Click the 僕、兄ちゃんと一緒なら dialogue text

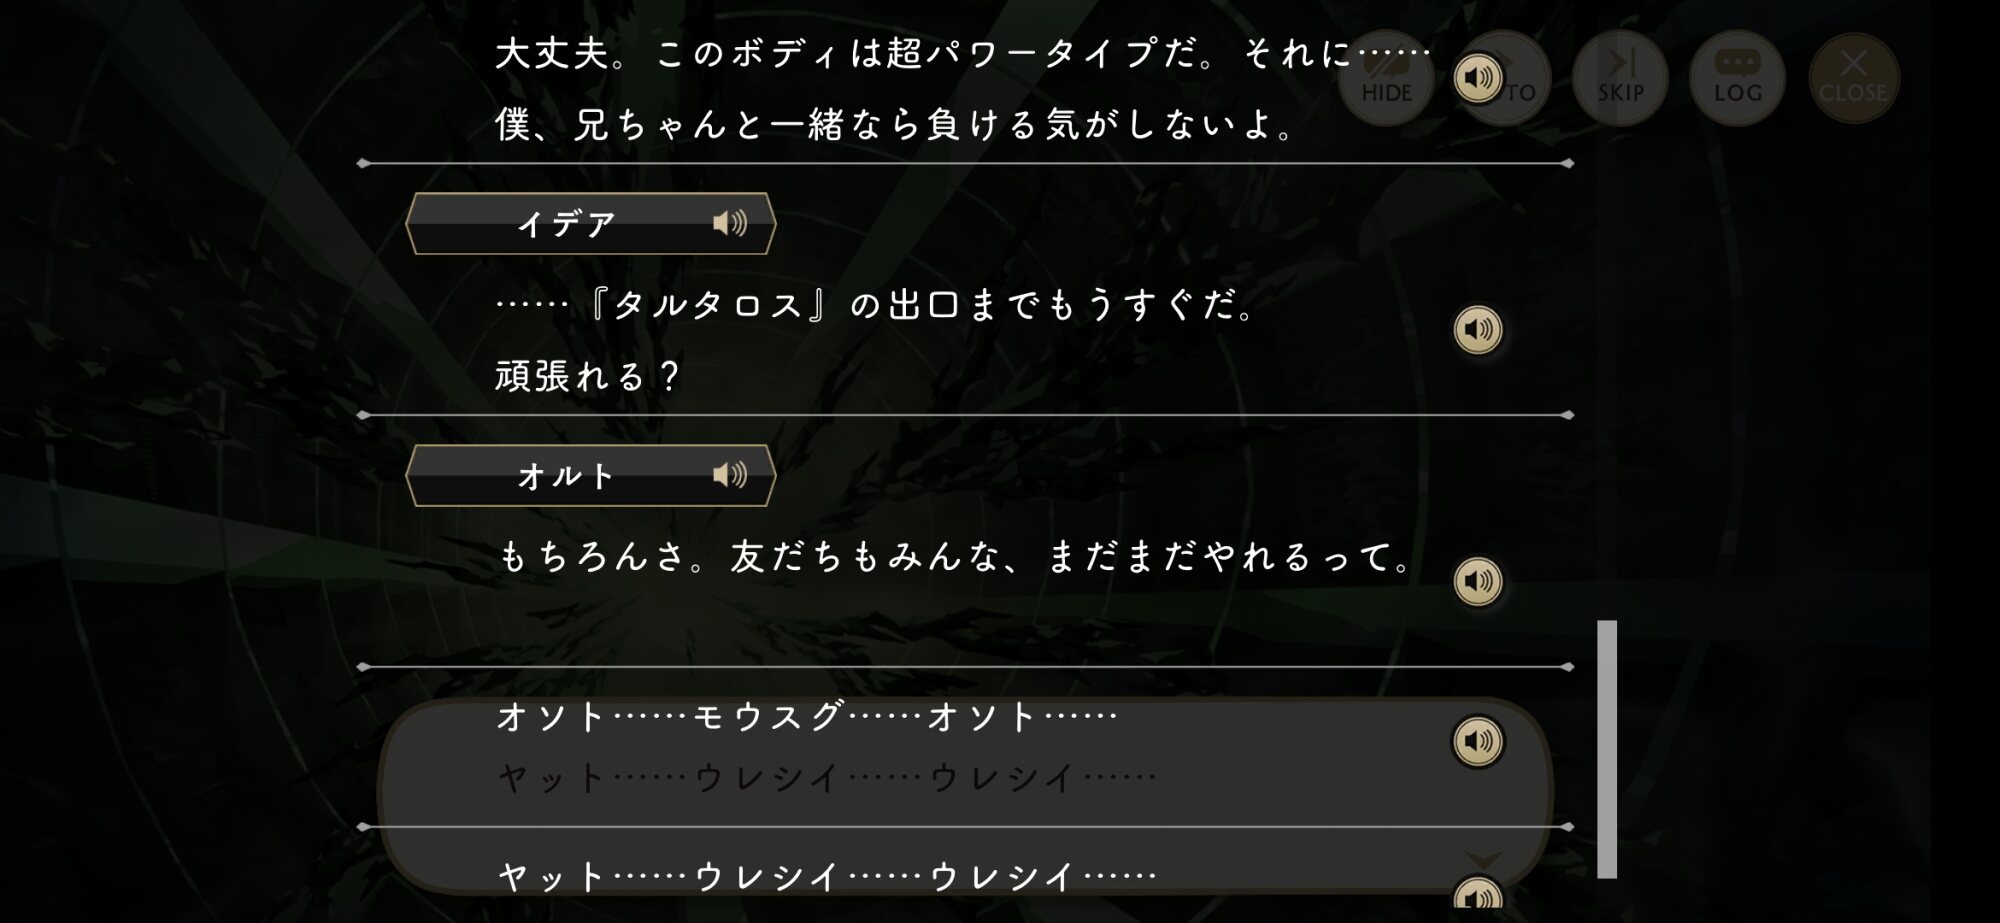click(895, 125)
